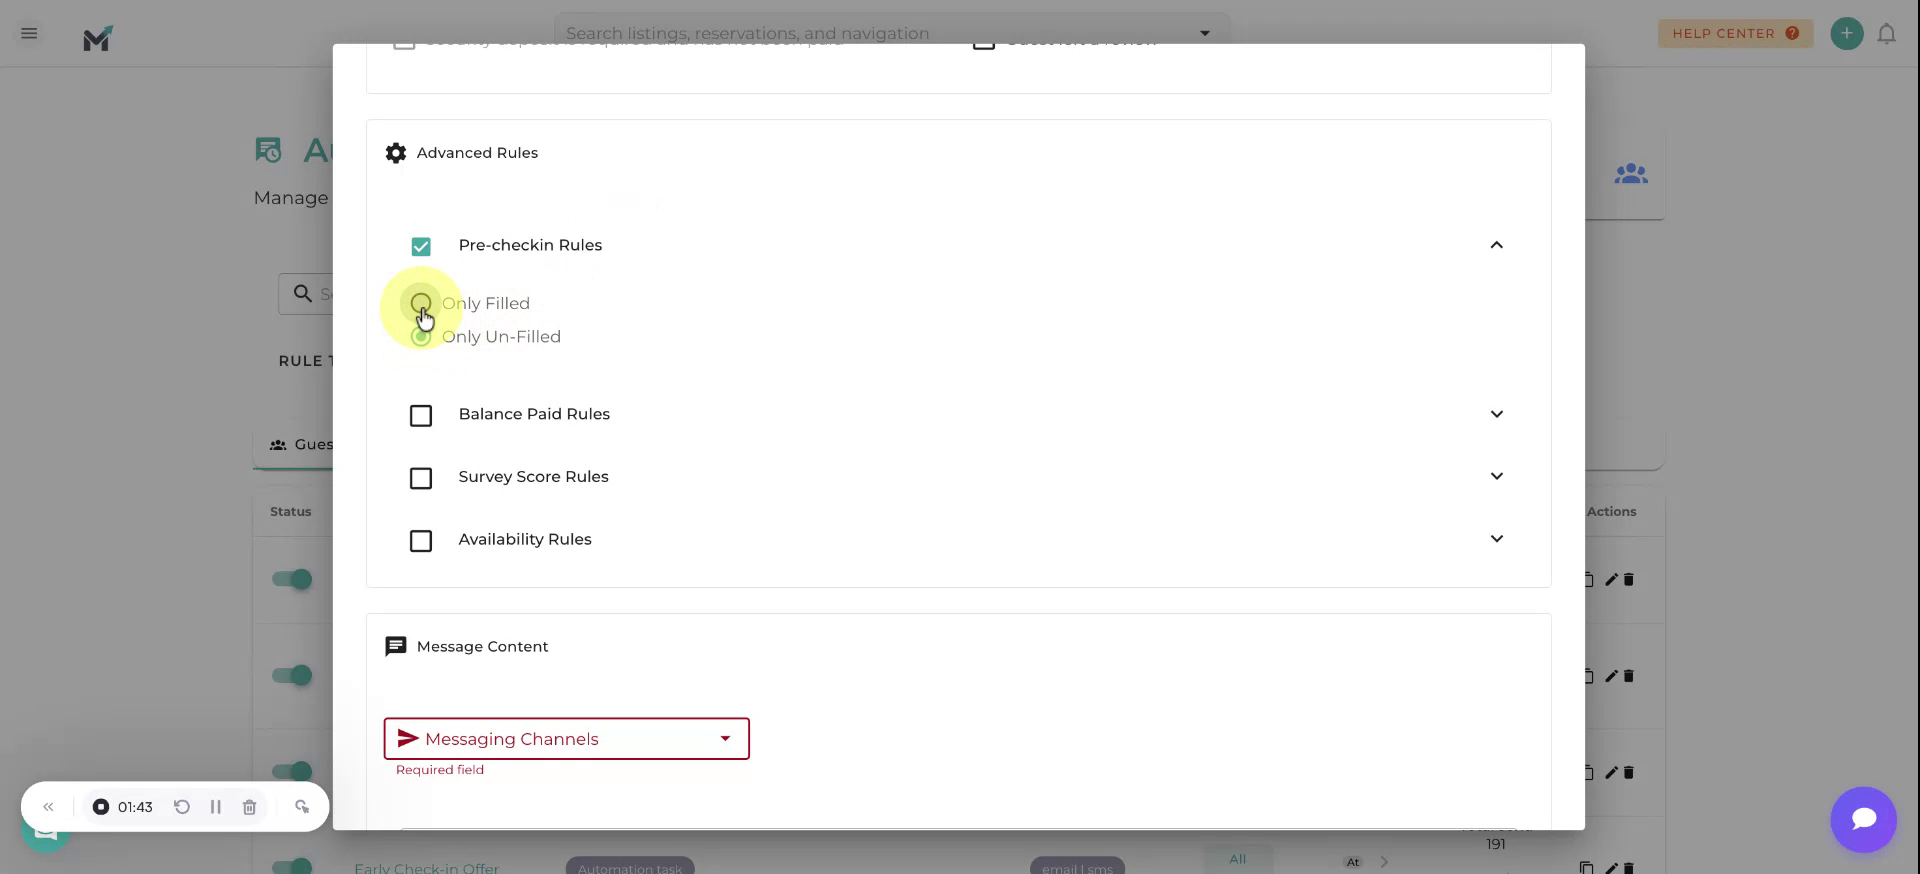Toggle the third automation rule status switch
Screen dimensions: 1920x874
click(x=292, y=771)
